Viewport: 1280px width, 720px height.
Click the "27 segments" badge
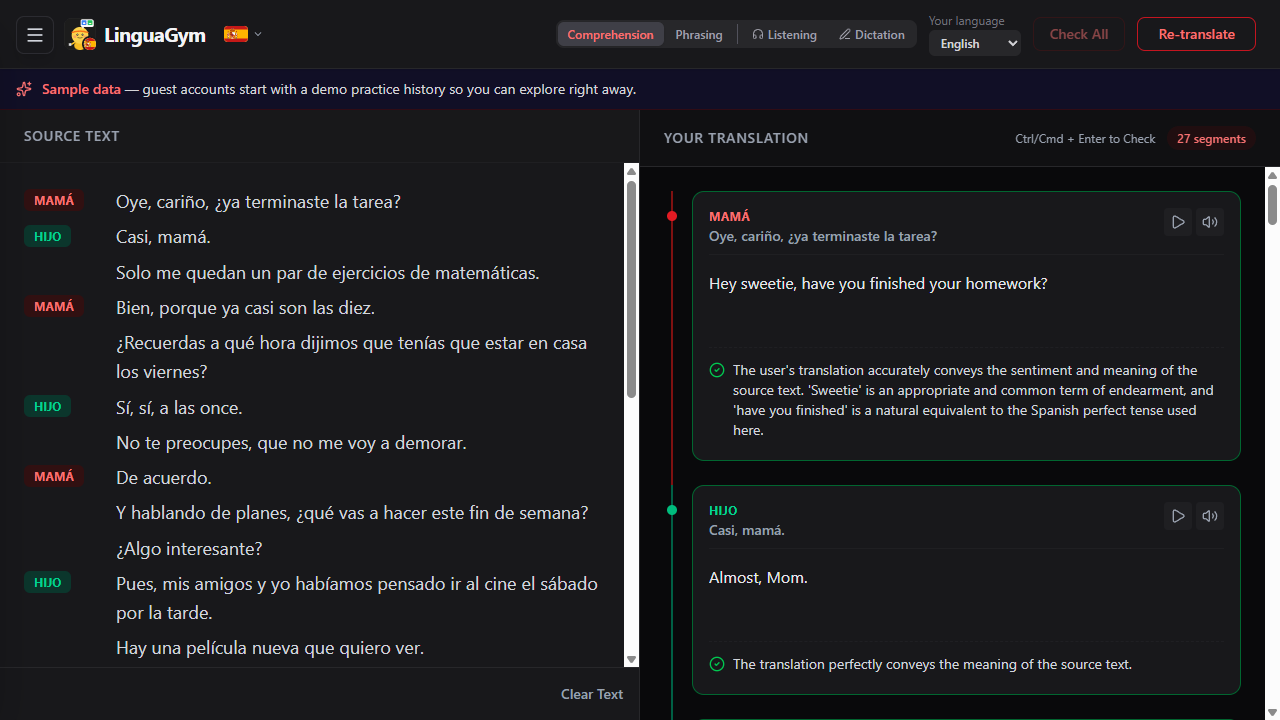click(1211, 139)
